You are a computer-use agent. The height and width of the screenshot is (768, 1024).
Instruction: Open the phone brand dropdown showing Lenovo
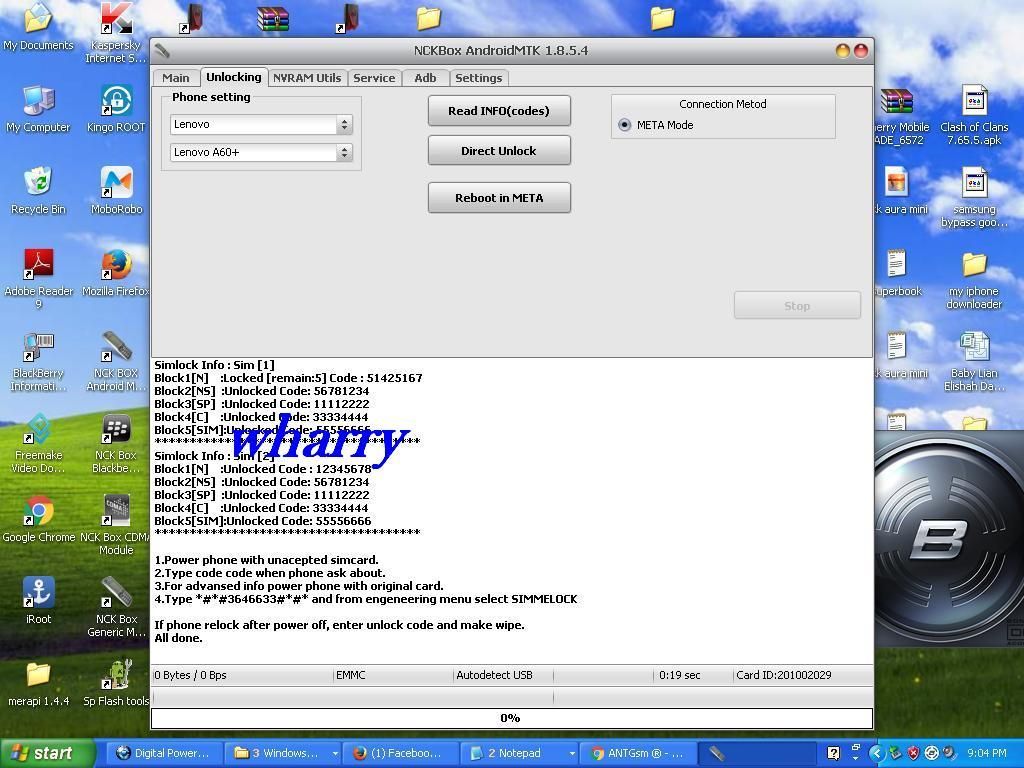pos(261,124)
